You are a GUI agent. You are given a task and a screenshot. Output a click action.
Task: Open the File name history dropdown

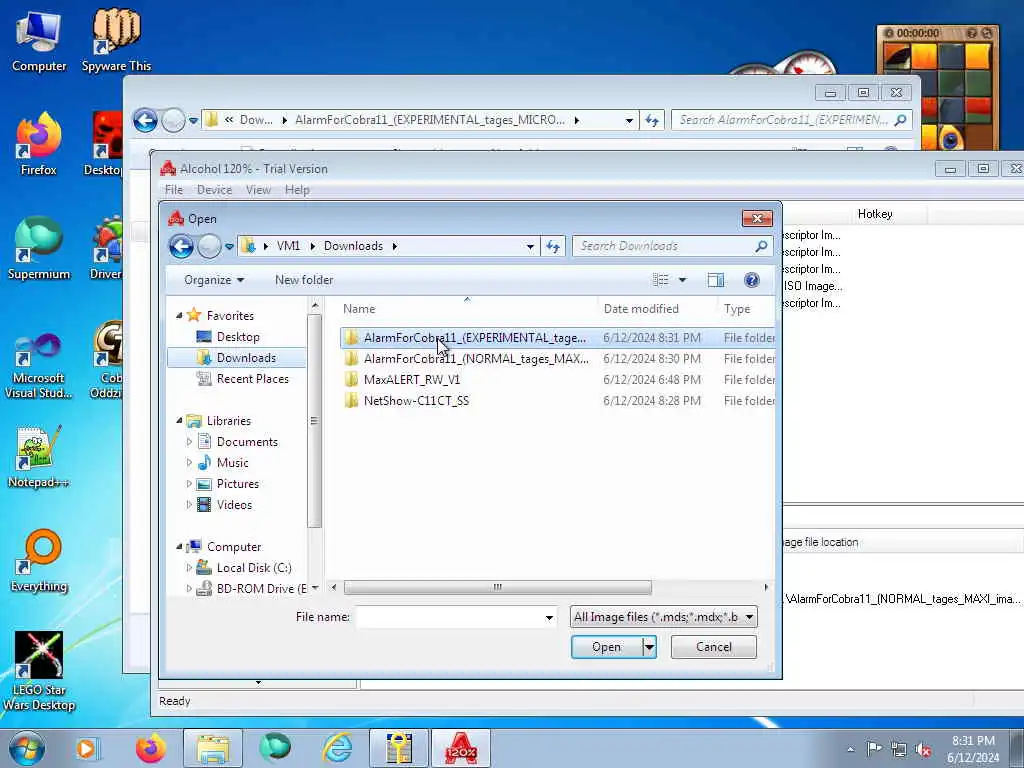coord(549,617)
